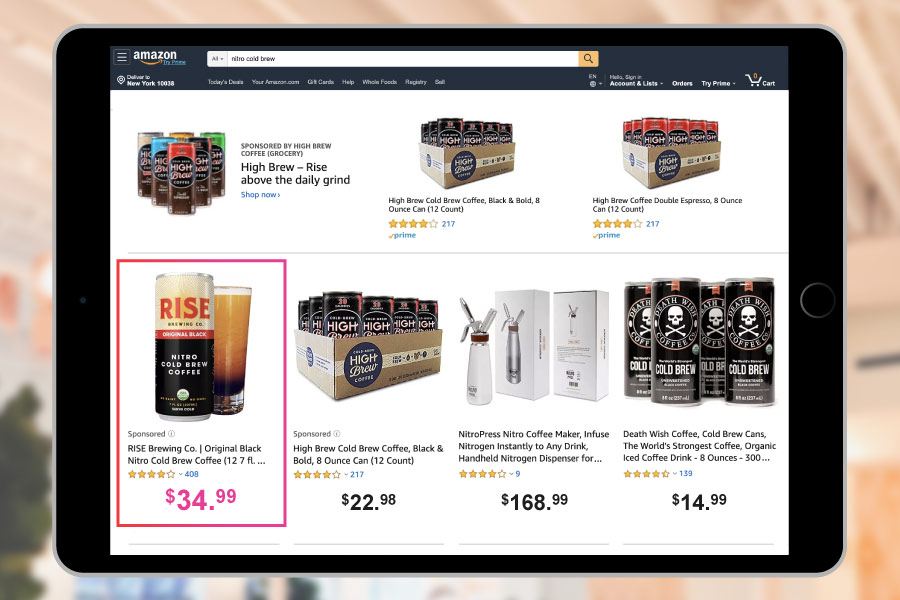Screen dimensions: 900x600
Task: Click the orange search magnifier button
Action: point(588,59)
